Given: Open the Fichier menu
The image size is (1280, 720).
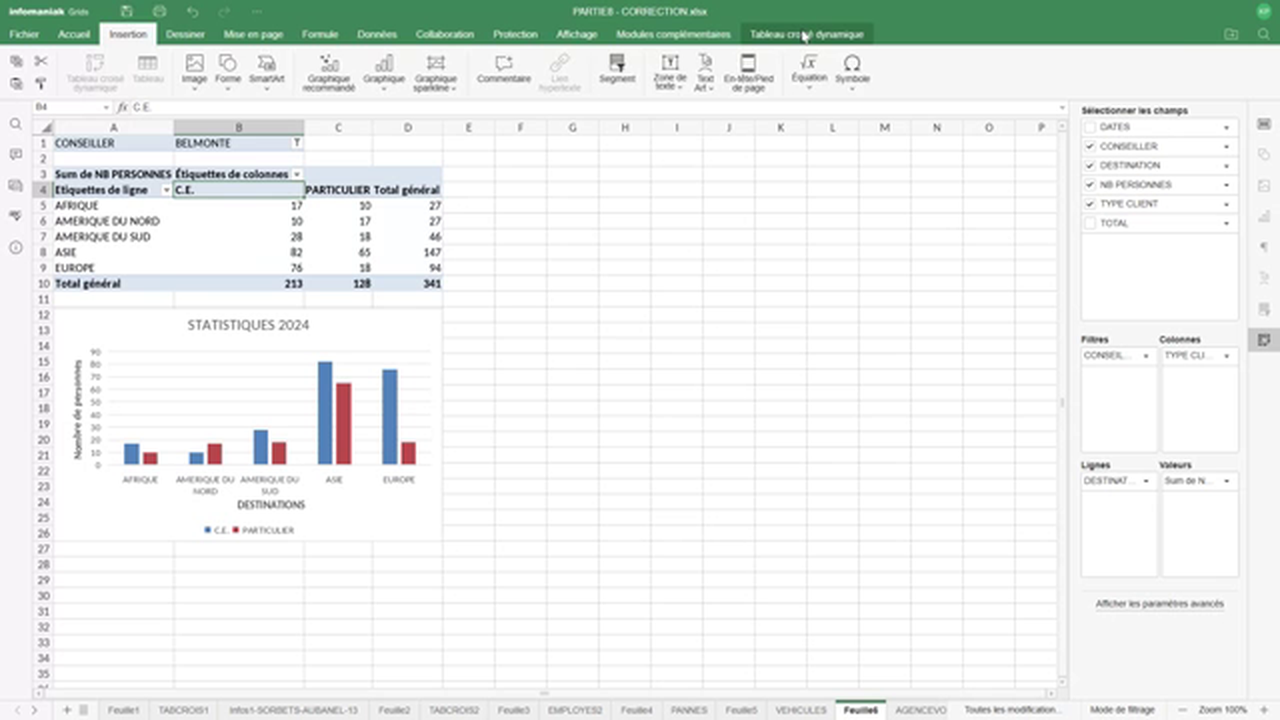Looking at the screenshot, I should click(24, 34).
